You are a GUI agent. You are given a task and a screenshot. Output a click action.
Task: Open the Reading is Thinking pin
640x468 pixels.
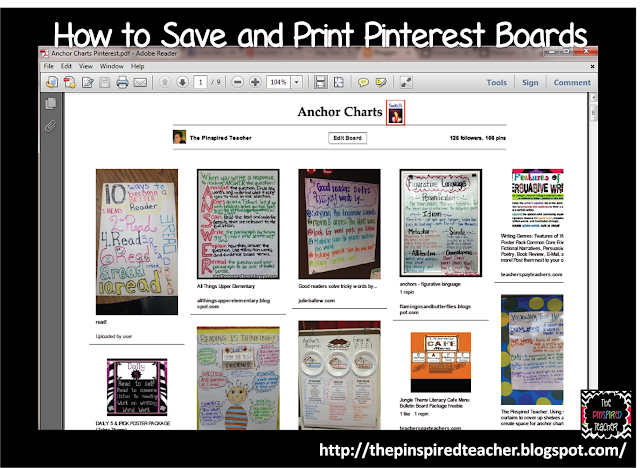(238, 378)
